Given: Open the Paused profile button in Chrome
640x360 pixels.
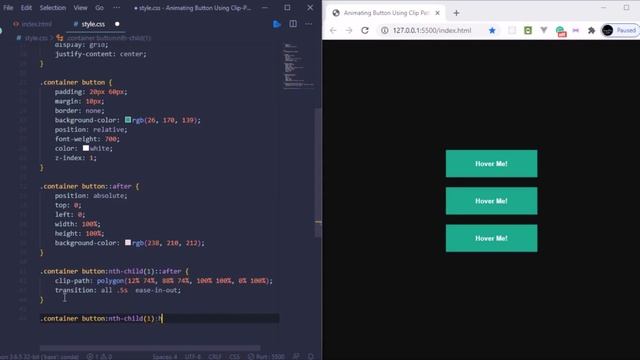Looking at the screenshot, I should click(620, 30).
